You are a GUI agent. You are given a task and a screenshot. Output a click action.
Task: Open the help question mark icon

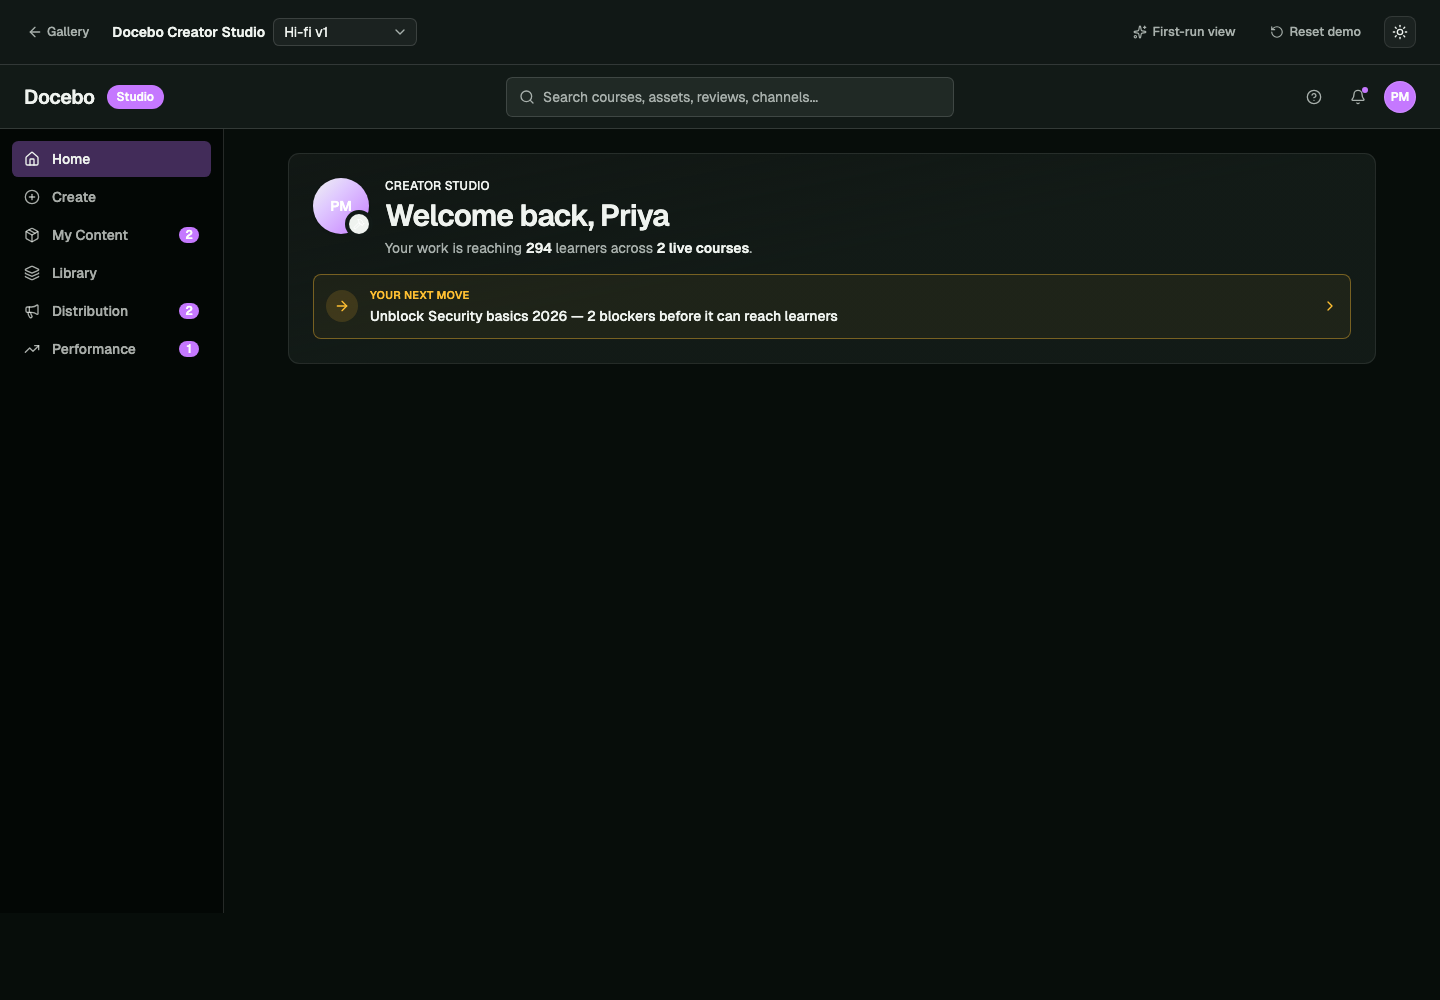coord(1314,97)
